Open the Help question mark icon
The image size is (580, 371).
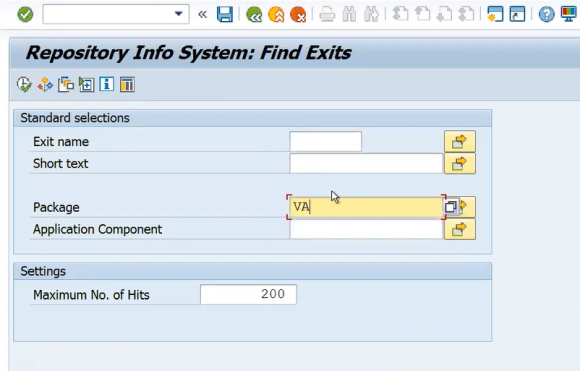click(x=546, y=14)
